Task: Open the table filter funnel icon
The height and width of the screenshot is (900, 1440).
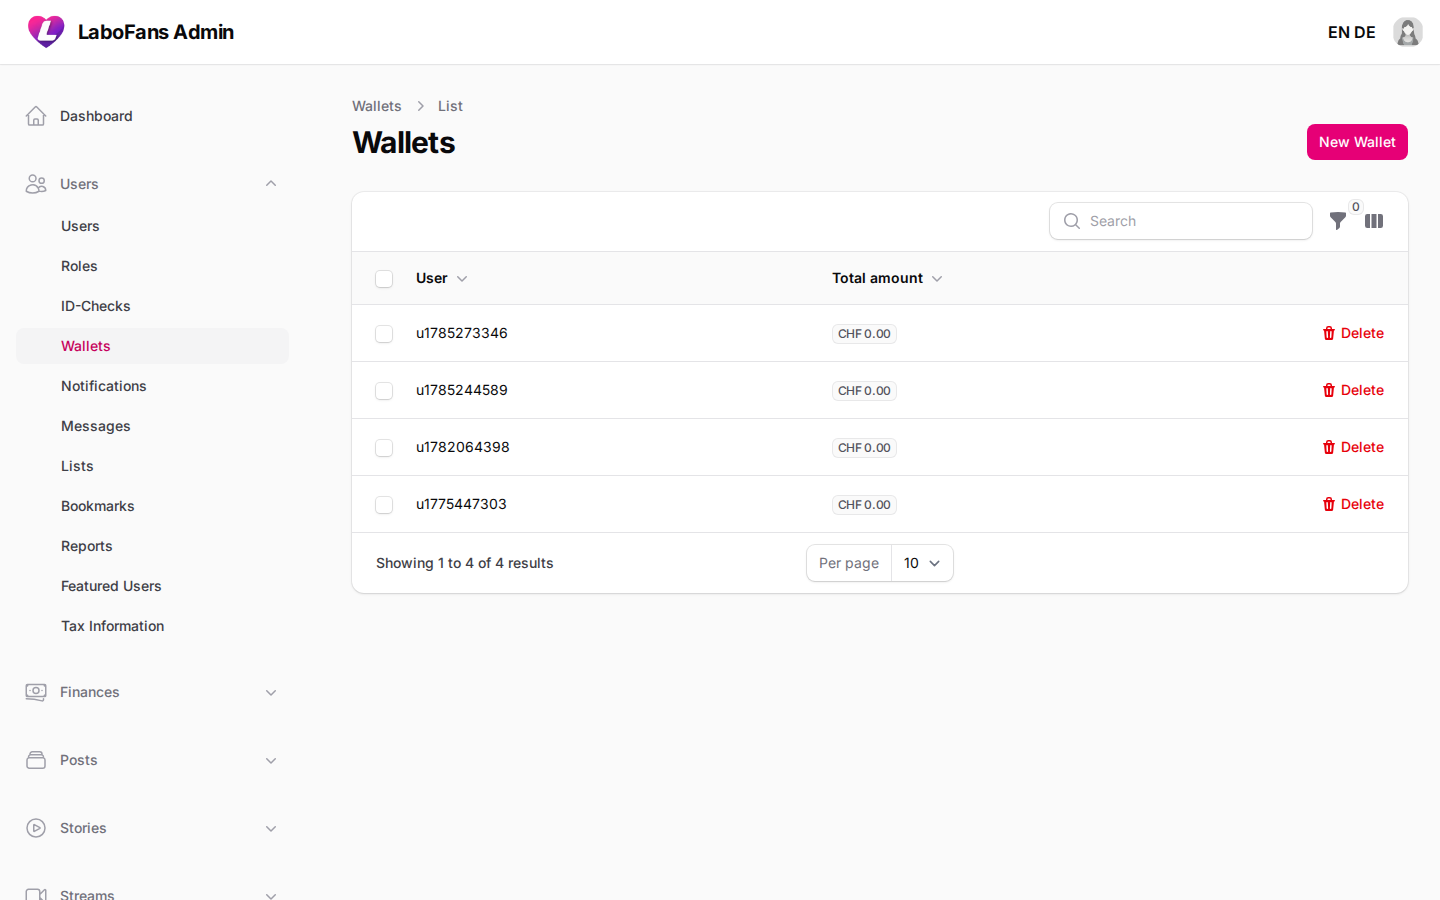Action: coord(1338,221)
